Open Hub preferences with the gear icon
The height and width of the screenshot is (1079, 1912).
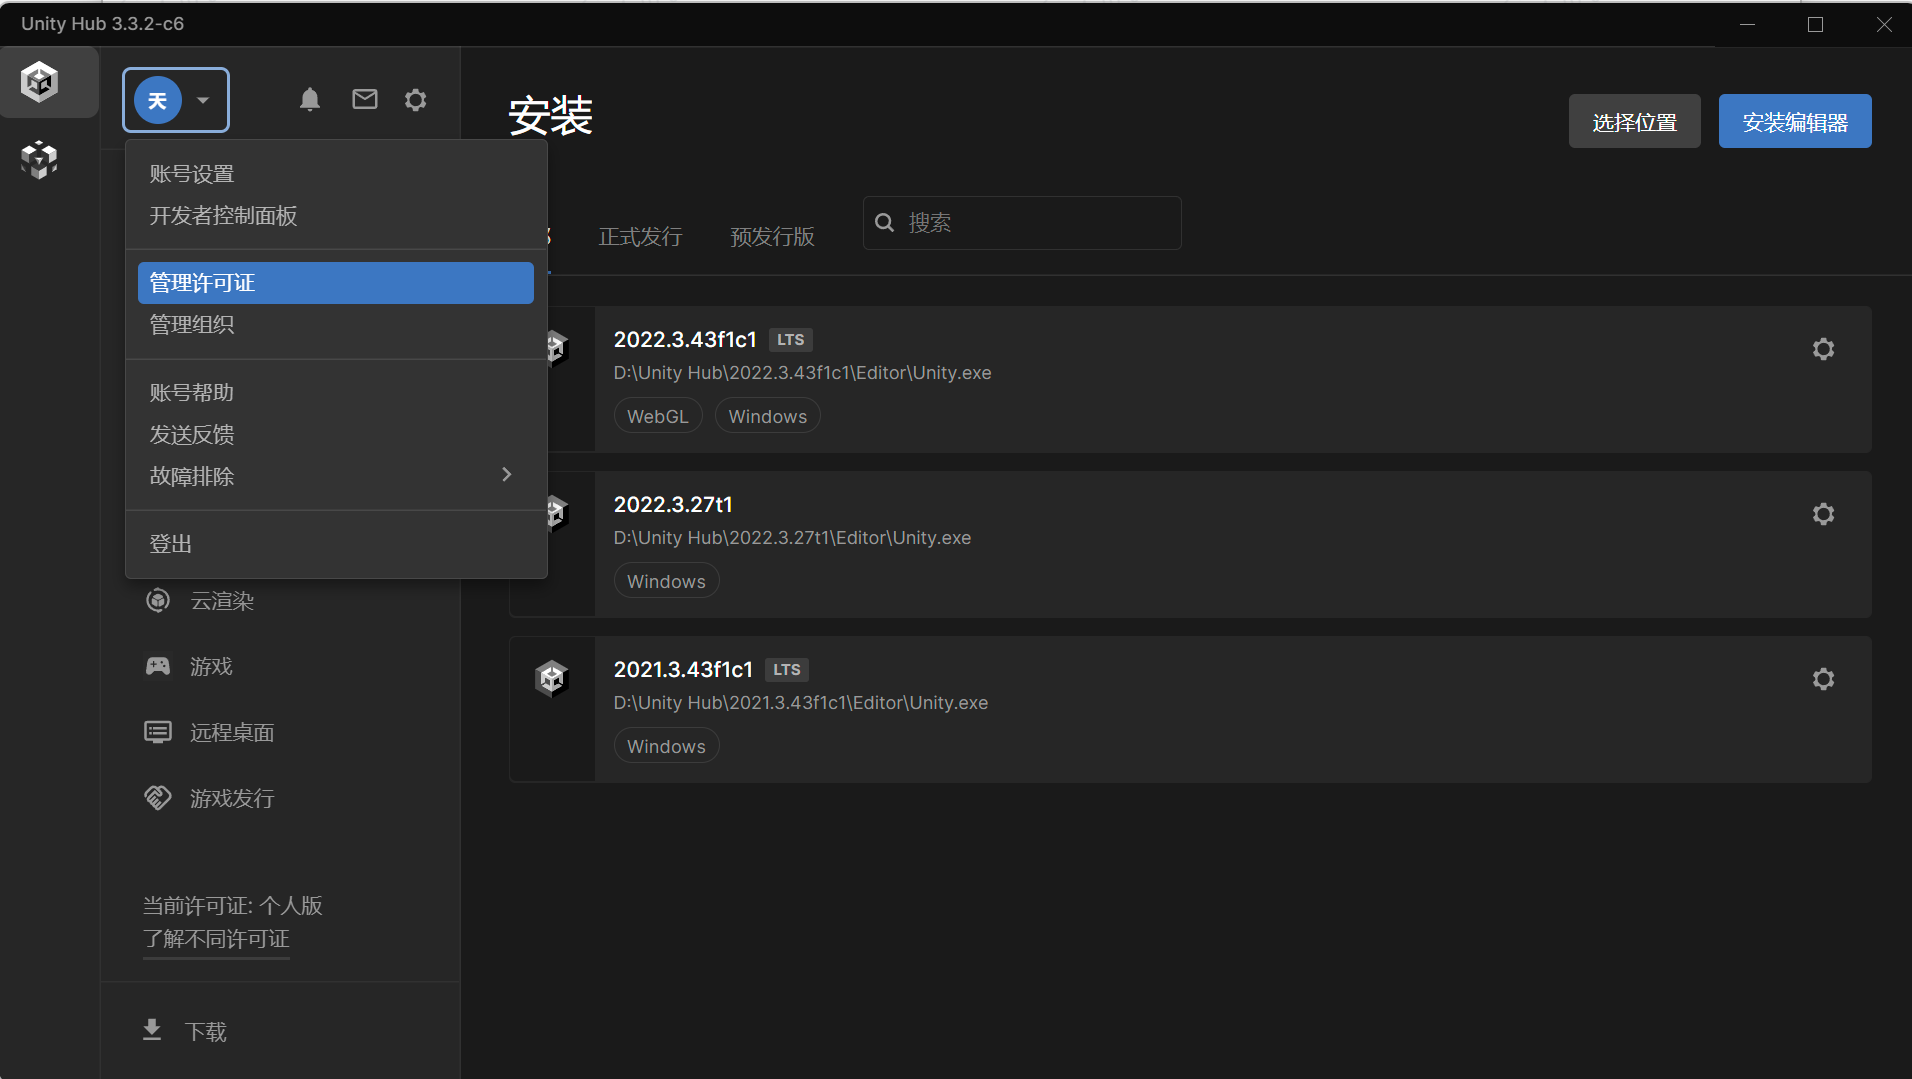tap(416, 99)
